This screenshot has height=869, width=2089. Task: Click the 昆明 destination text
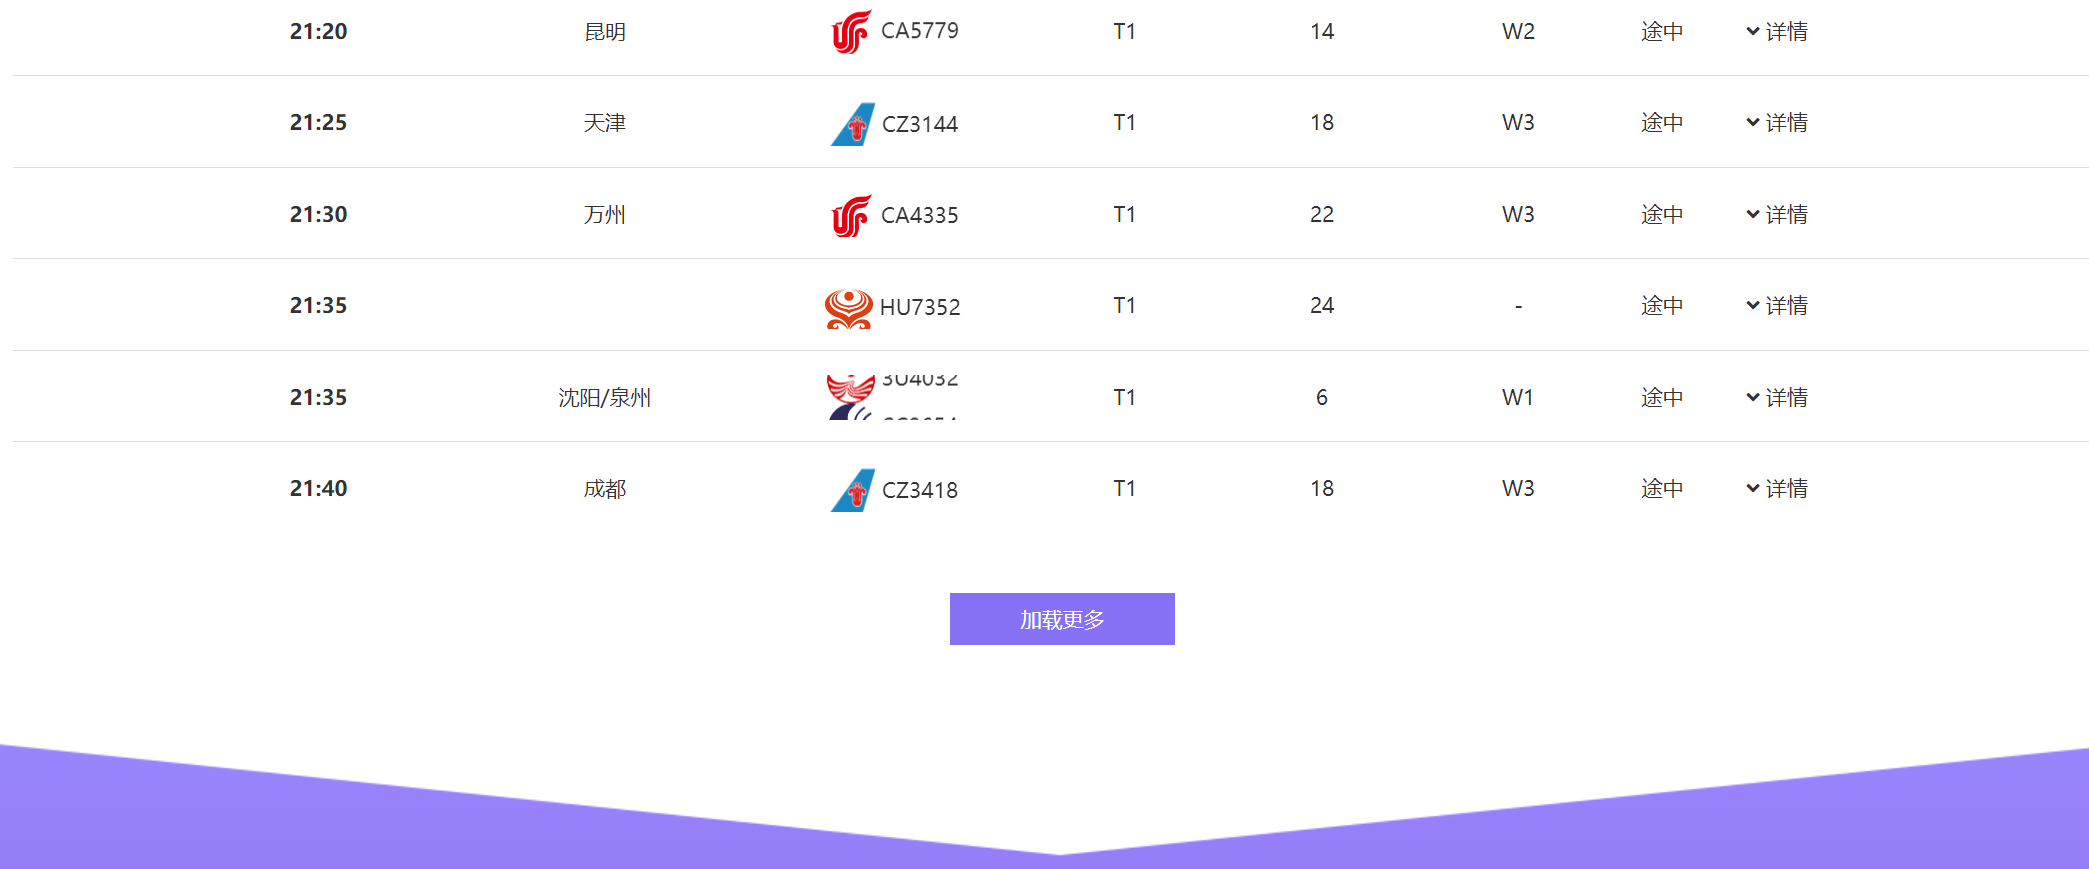point(604,32)
